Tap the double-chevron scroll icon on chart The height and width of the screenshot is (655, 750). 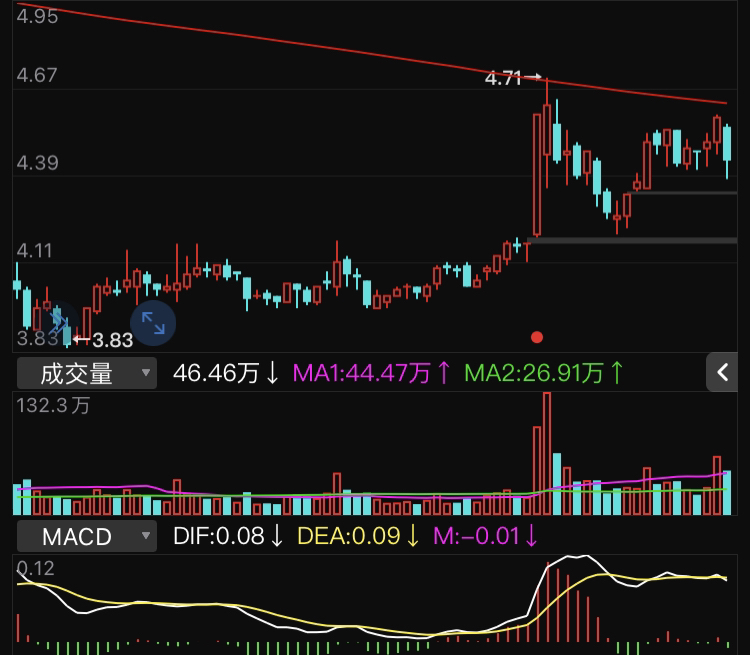(58, 322)
